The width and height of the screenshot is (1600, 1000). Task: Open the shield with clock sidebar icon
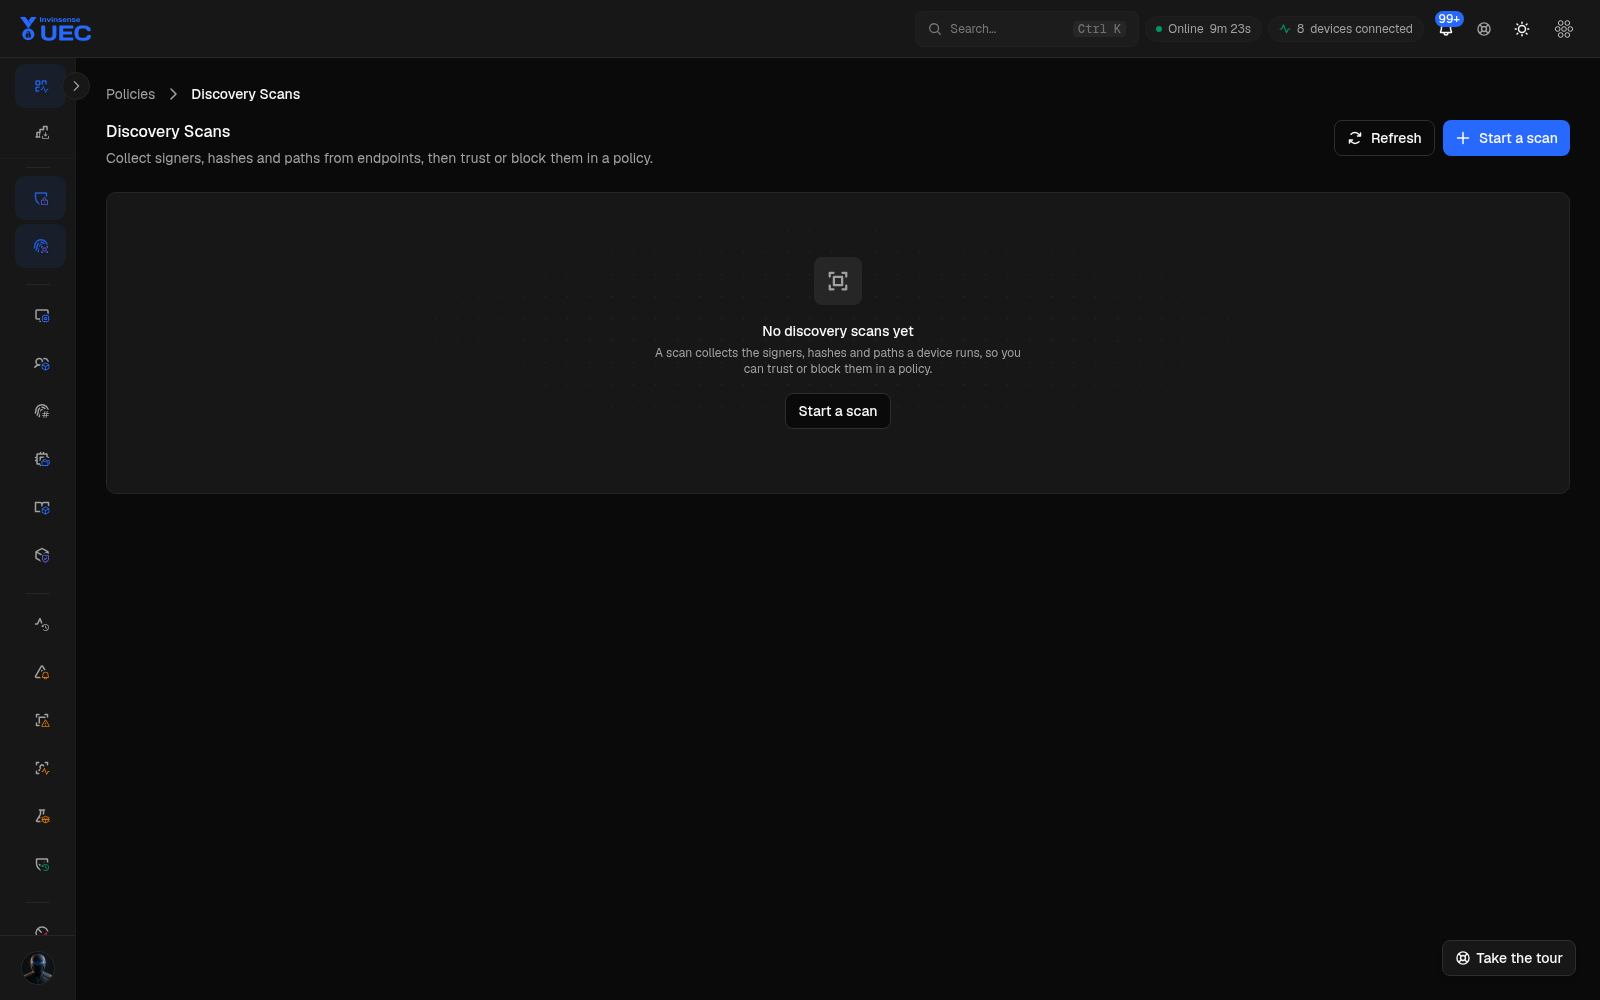pos(41,864)
